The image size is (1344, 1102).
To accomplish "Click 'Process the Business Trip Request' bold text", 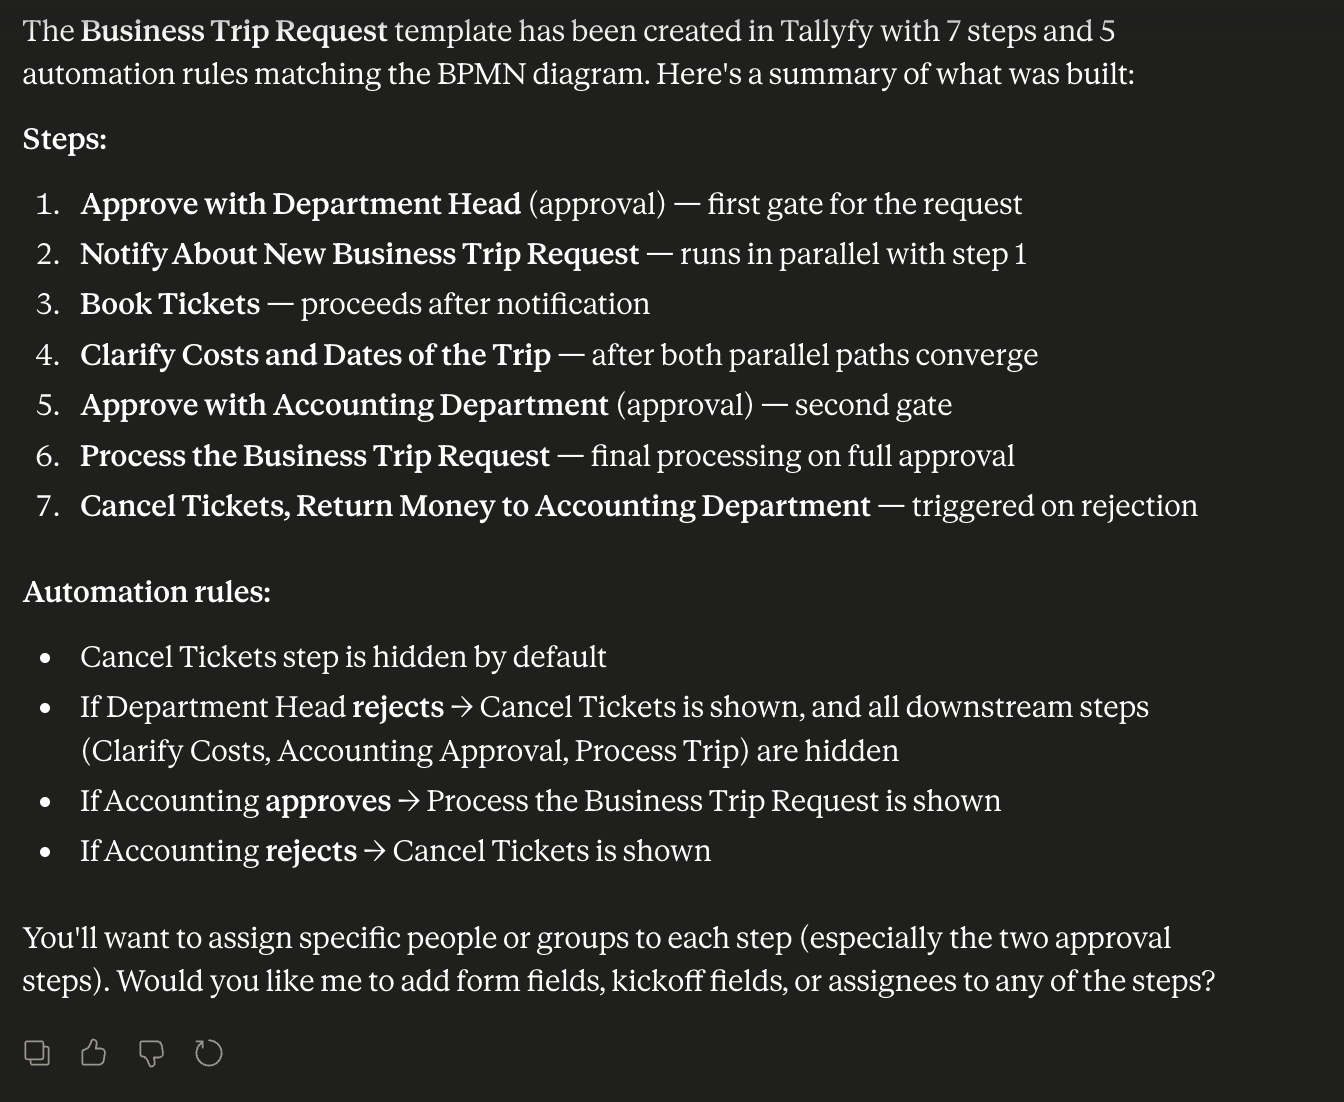I will (315, 456).
